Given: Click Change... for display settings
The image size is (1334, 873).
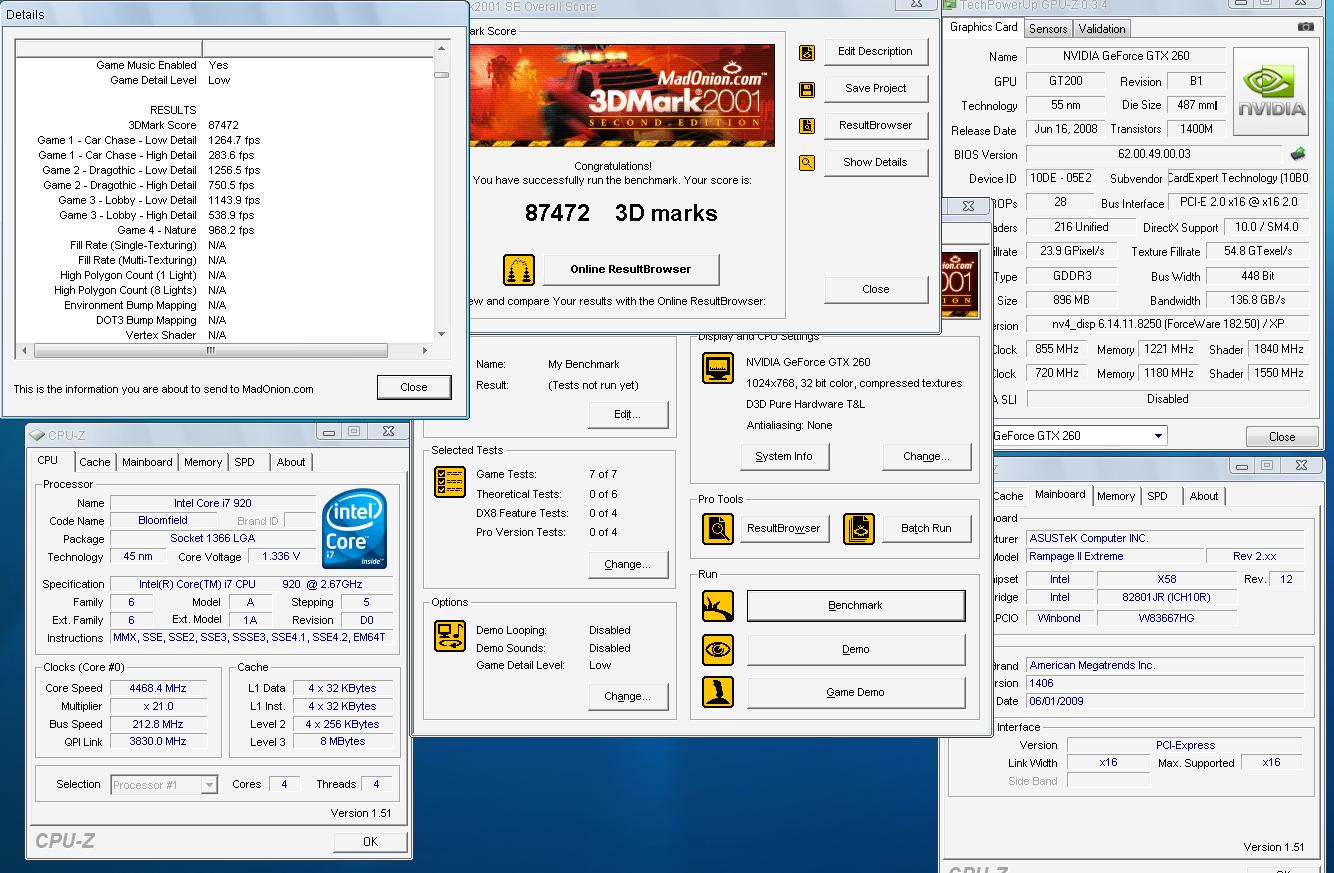Looking at the screenshot, I should pyautogui.click(x=926, y=457).
